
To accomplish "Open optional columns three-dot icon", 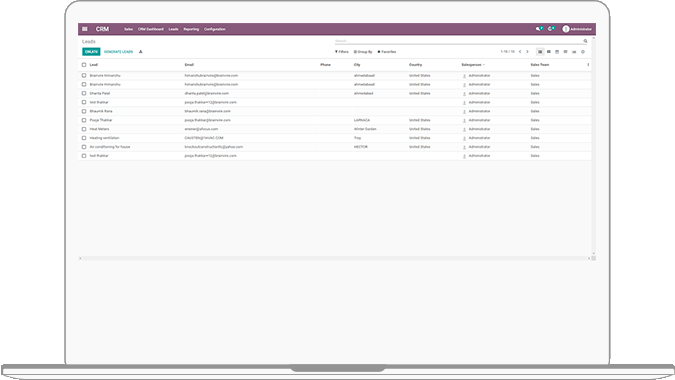I will [588, 65].
